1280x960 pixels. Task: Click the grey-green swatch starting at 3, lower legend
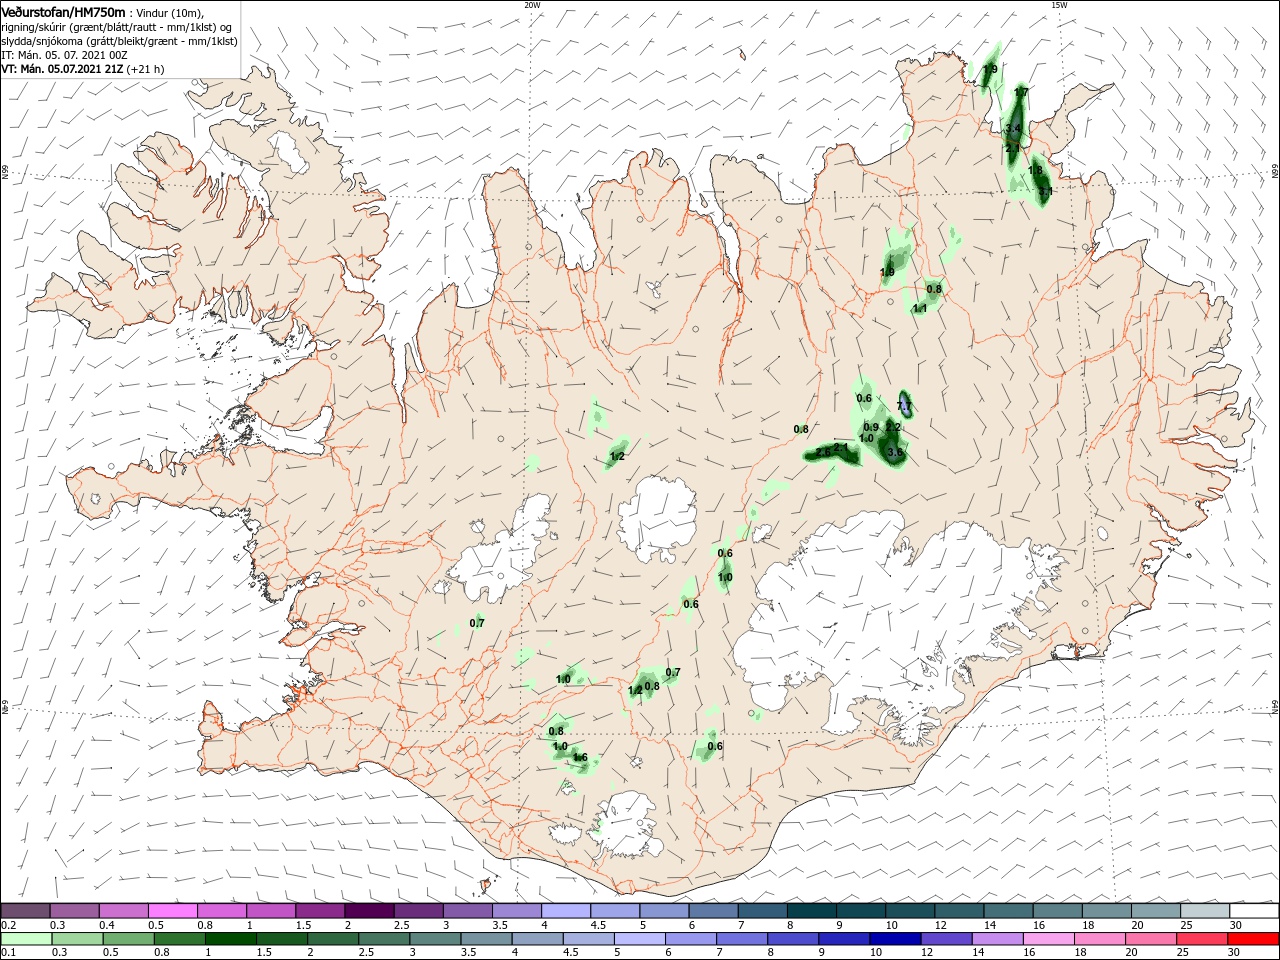(x=435, y=939)
